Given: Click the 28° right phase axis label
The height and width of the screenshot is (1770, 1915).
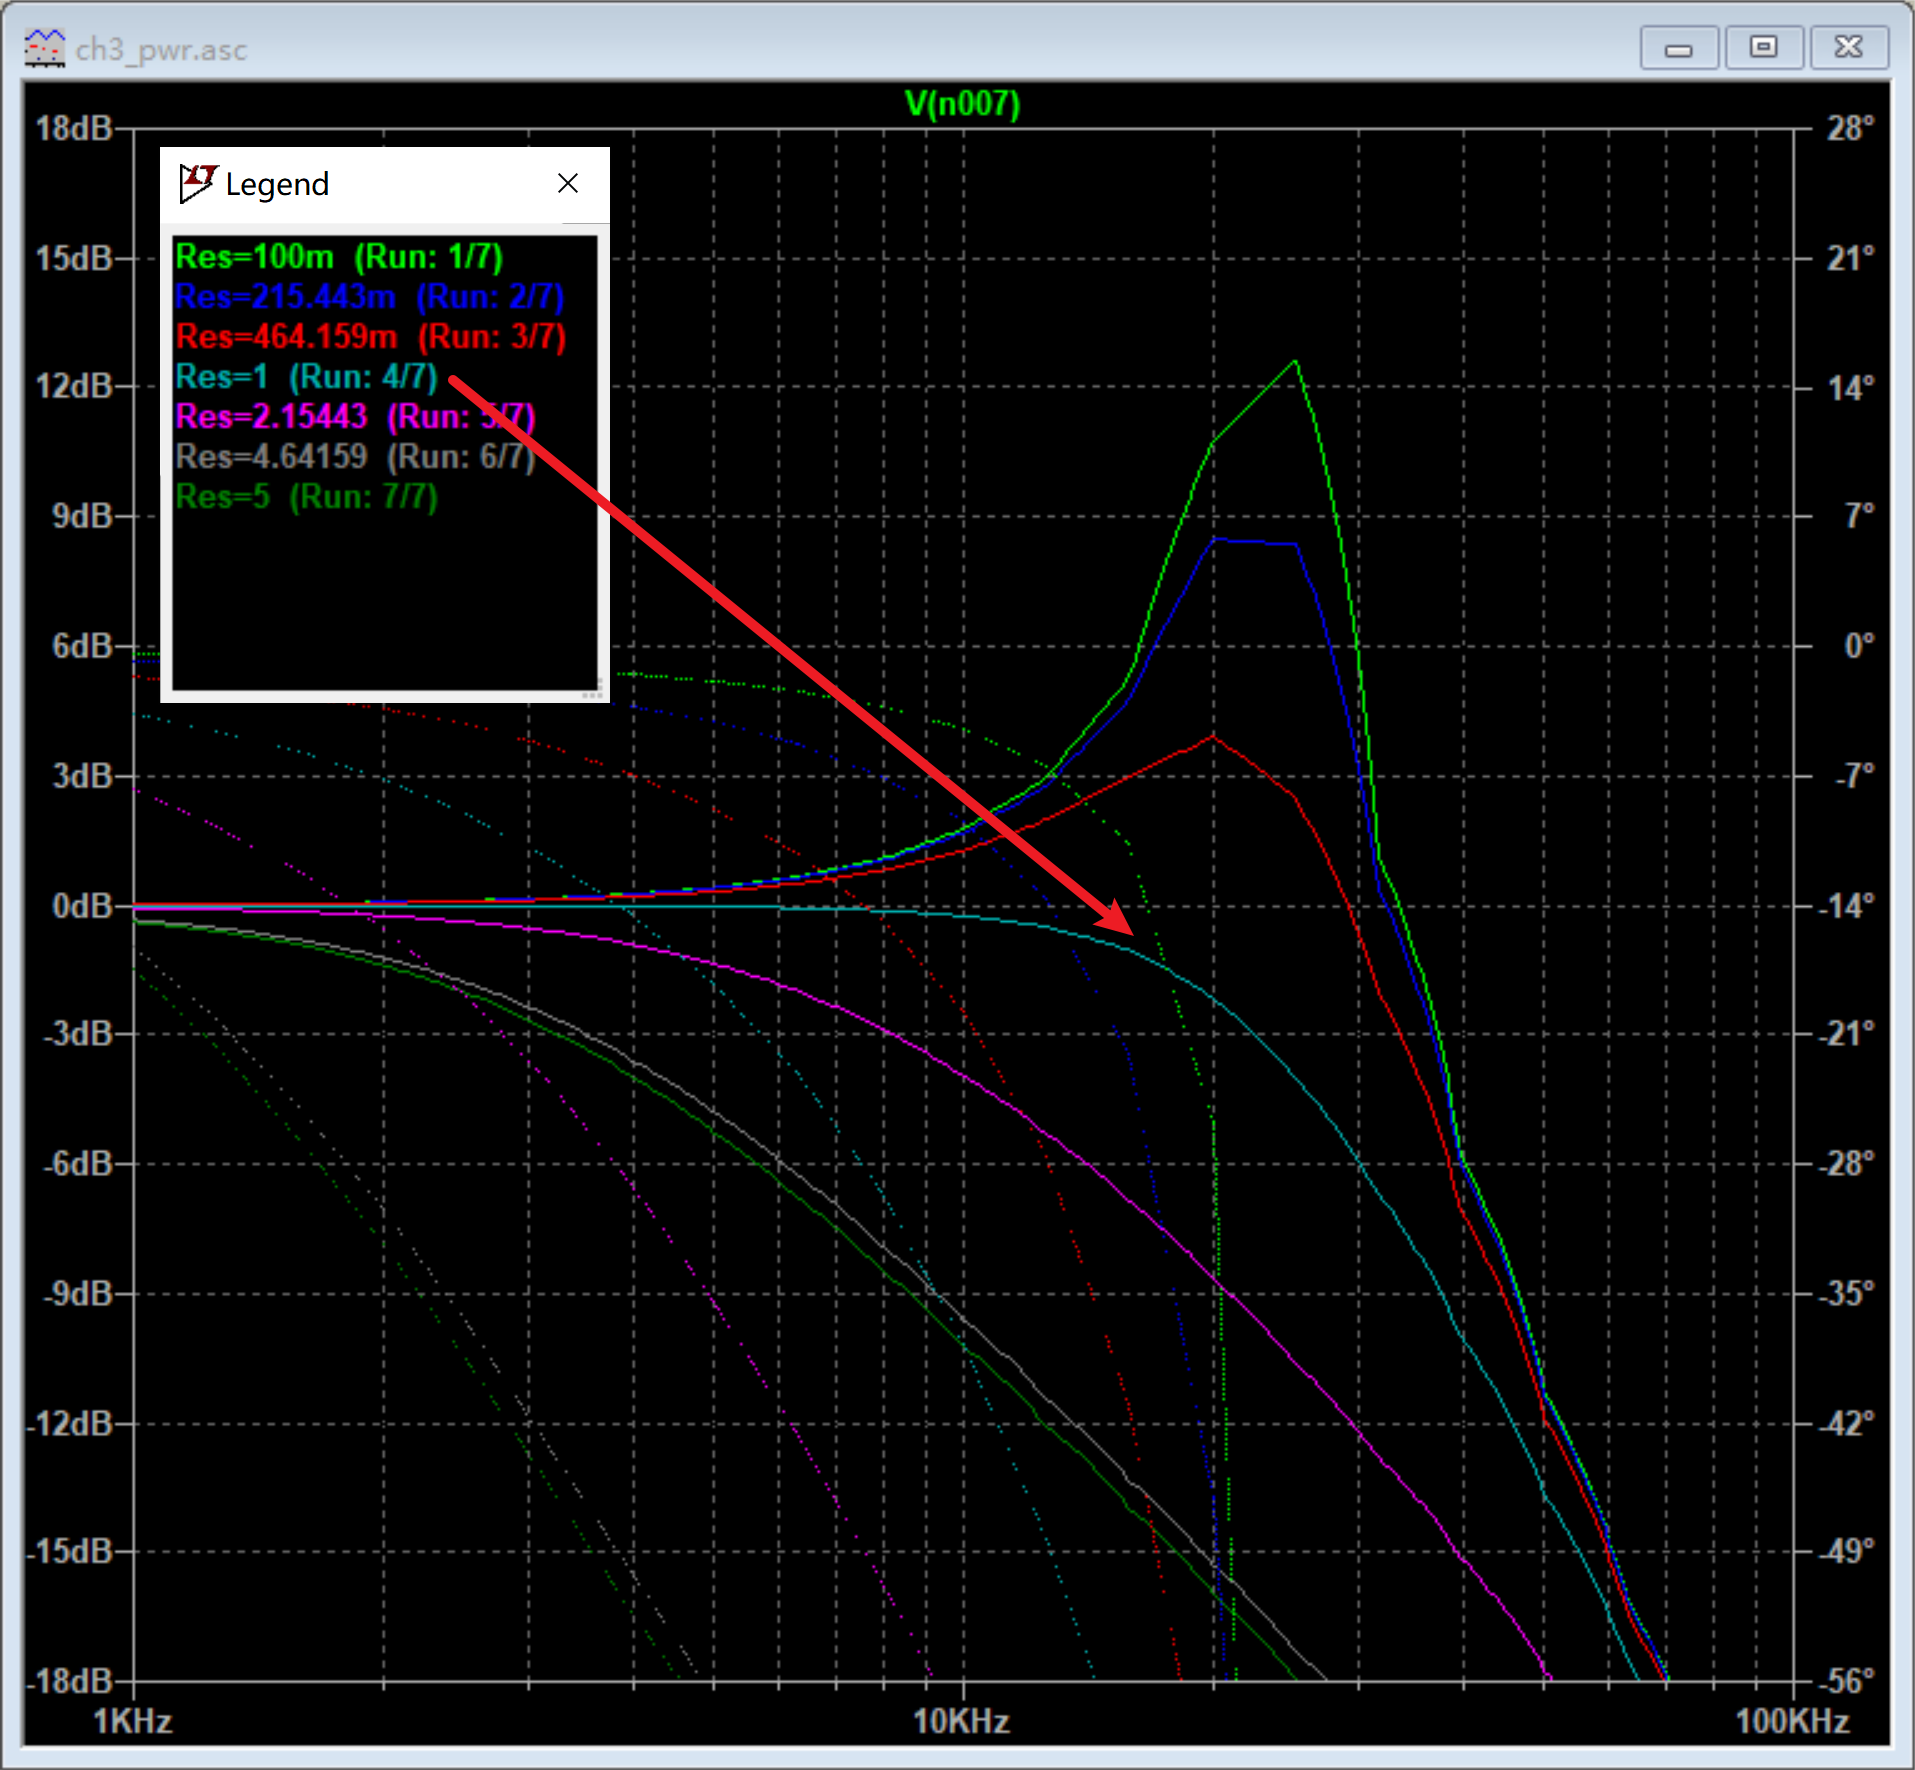Looking at the screenshot, I should tap(1850, 129).
